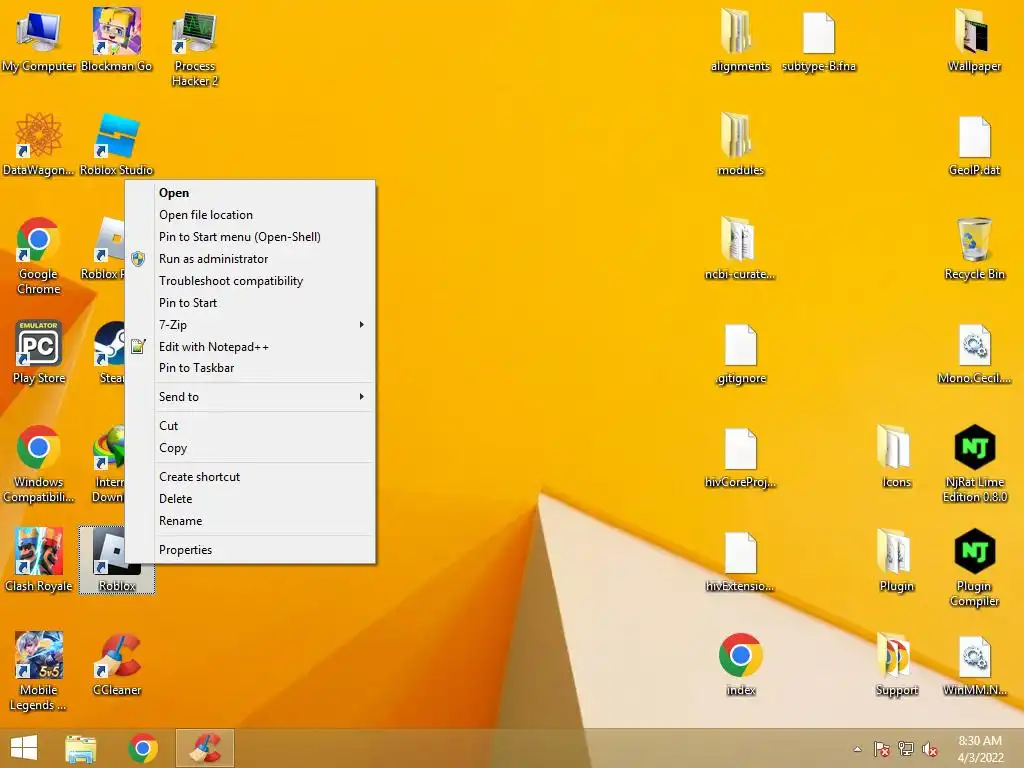Choose Create shortcut
This screenshot has height=768, width=1024.
pyautogui.click(x=264, y=477)
